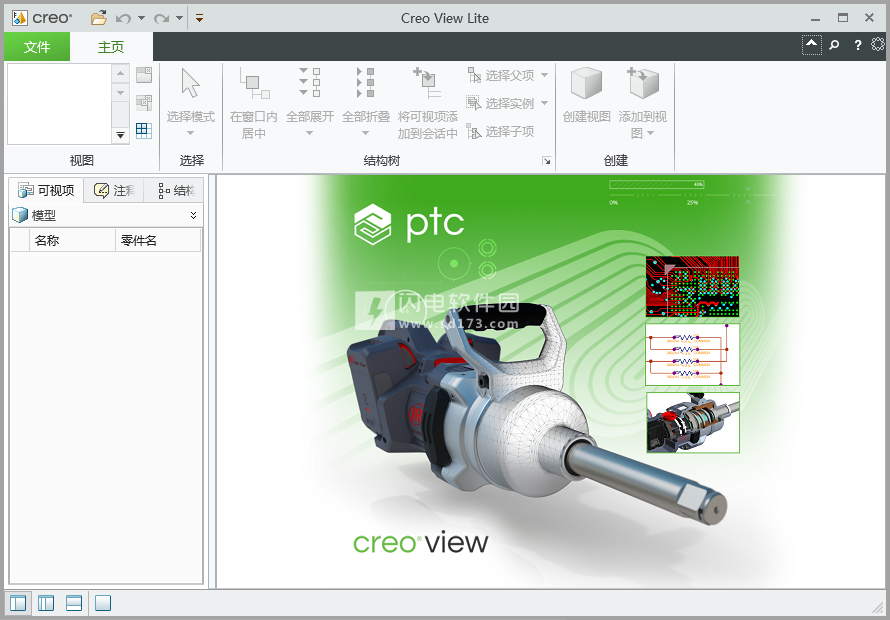Click the 选择模式 cursor arrow icon
Image resolution: width=890 pixels, height=620 pixels.
click(191, 83)
